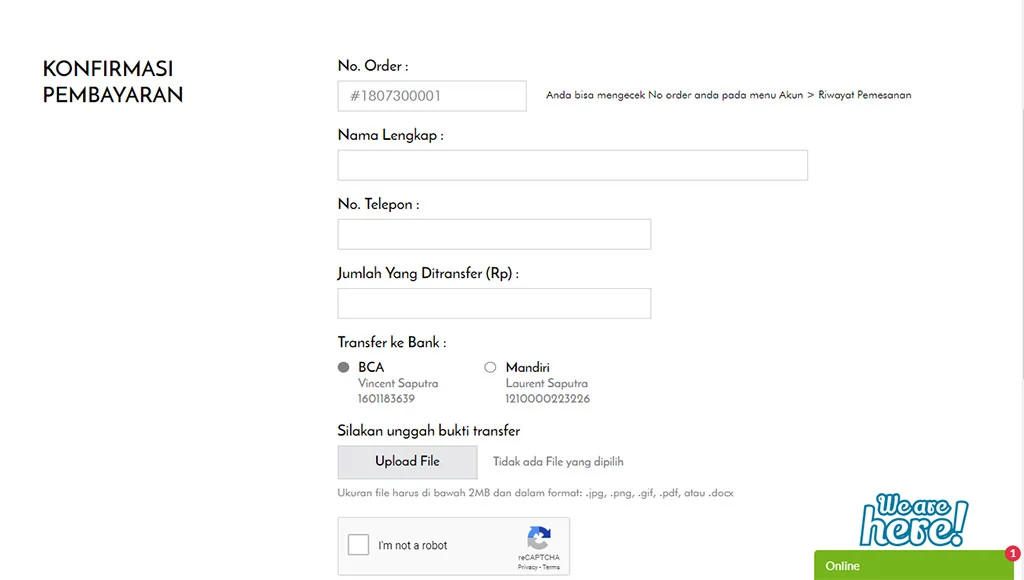
Task: Check the I'm not a robot box
Action: point(358,545)
